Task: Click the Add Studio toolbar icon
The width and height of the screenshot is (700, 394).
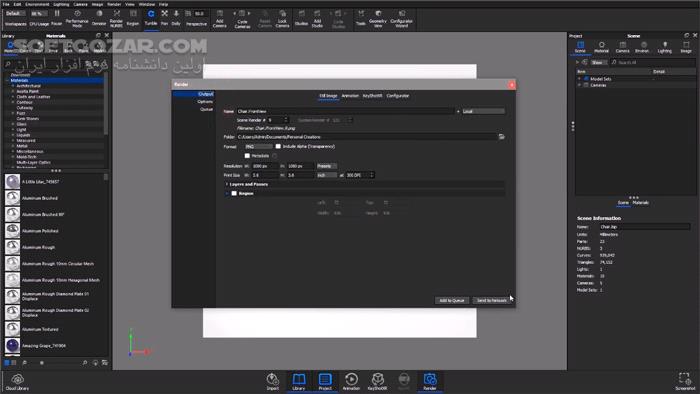Action: 317,18
